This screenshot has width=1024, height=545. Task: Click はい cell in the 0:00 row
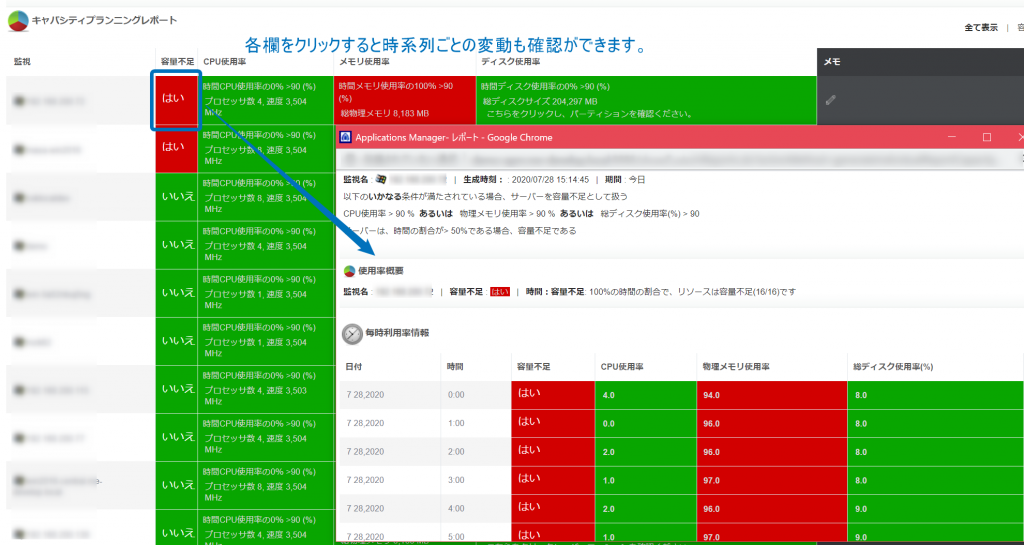552,395
